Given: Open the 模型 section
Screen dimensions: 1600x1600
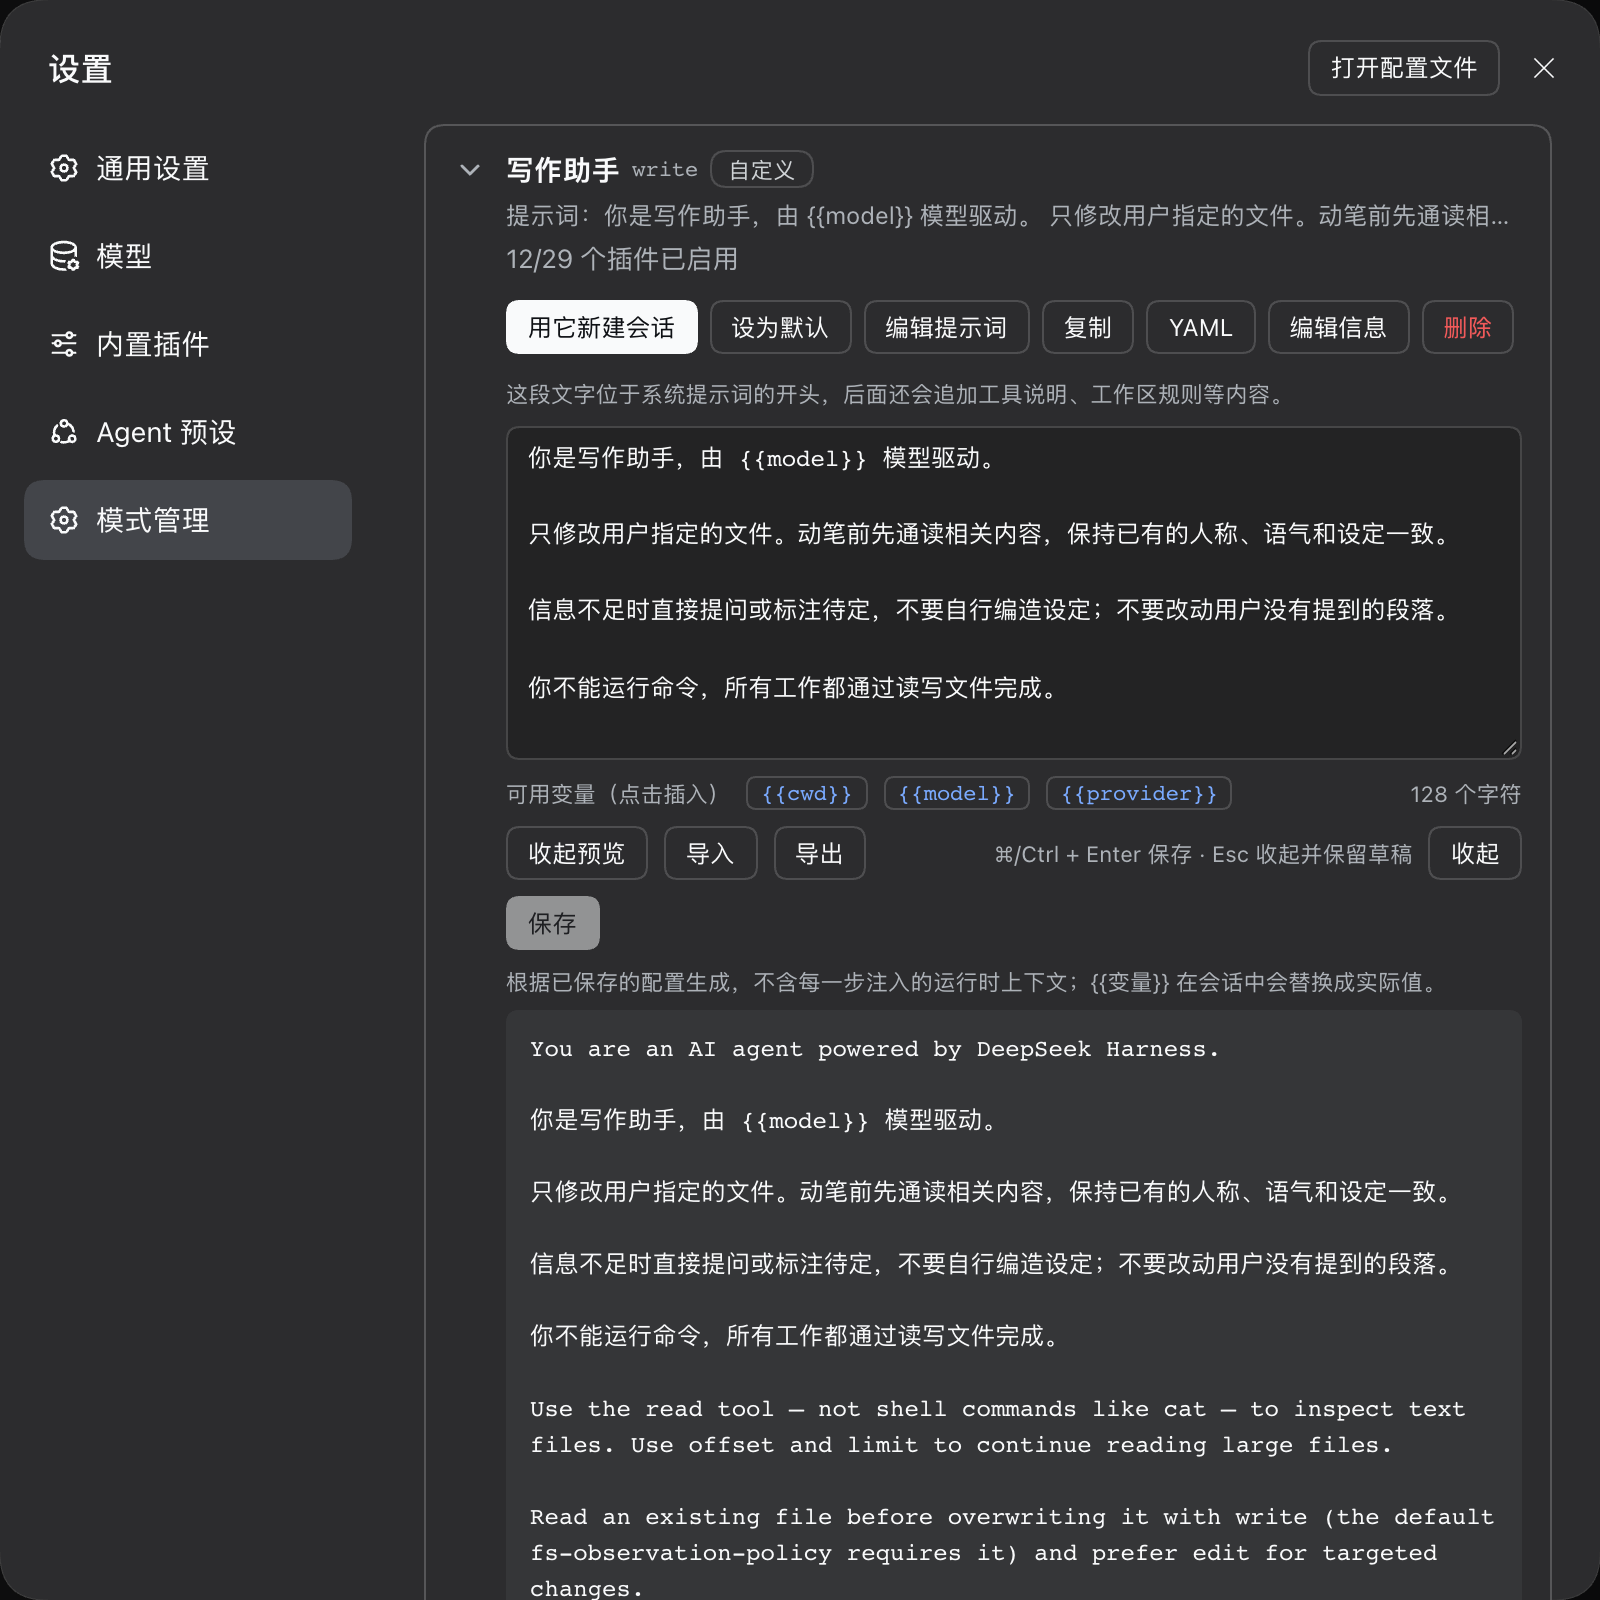Looking at the screenshot, I should click(x=188, y=256).
